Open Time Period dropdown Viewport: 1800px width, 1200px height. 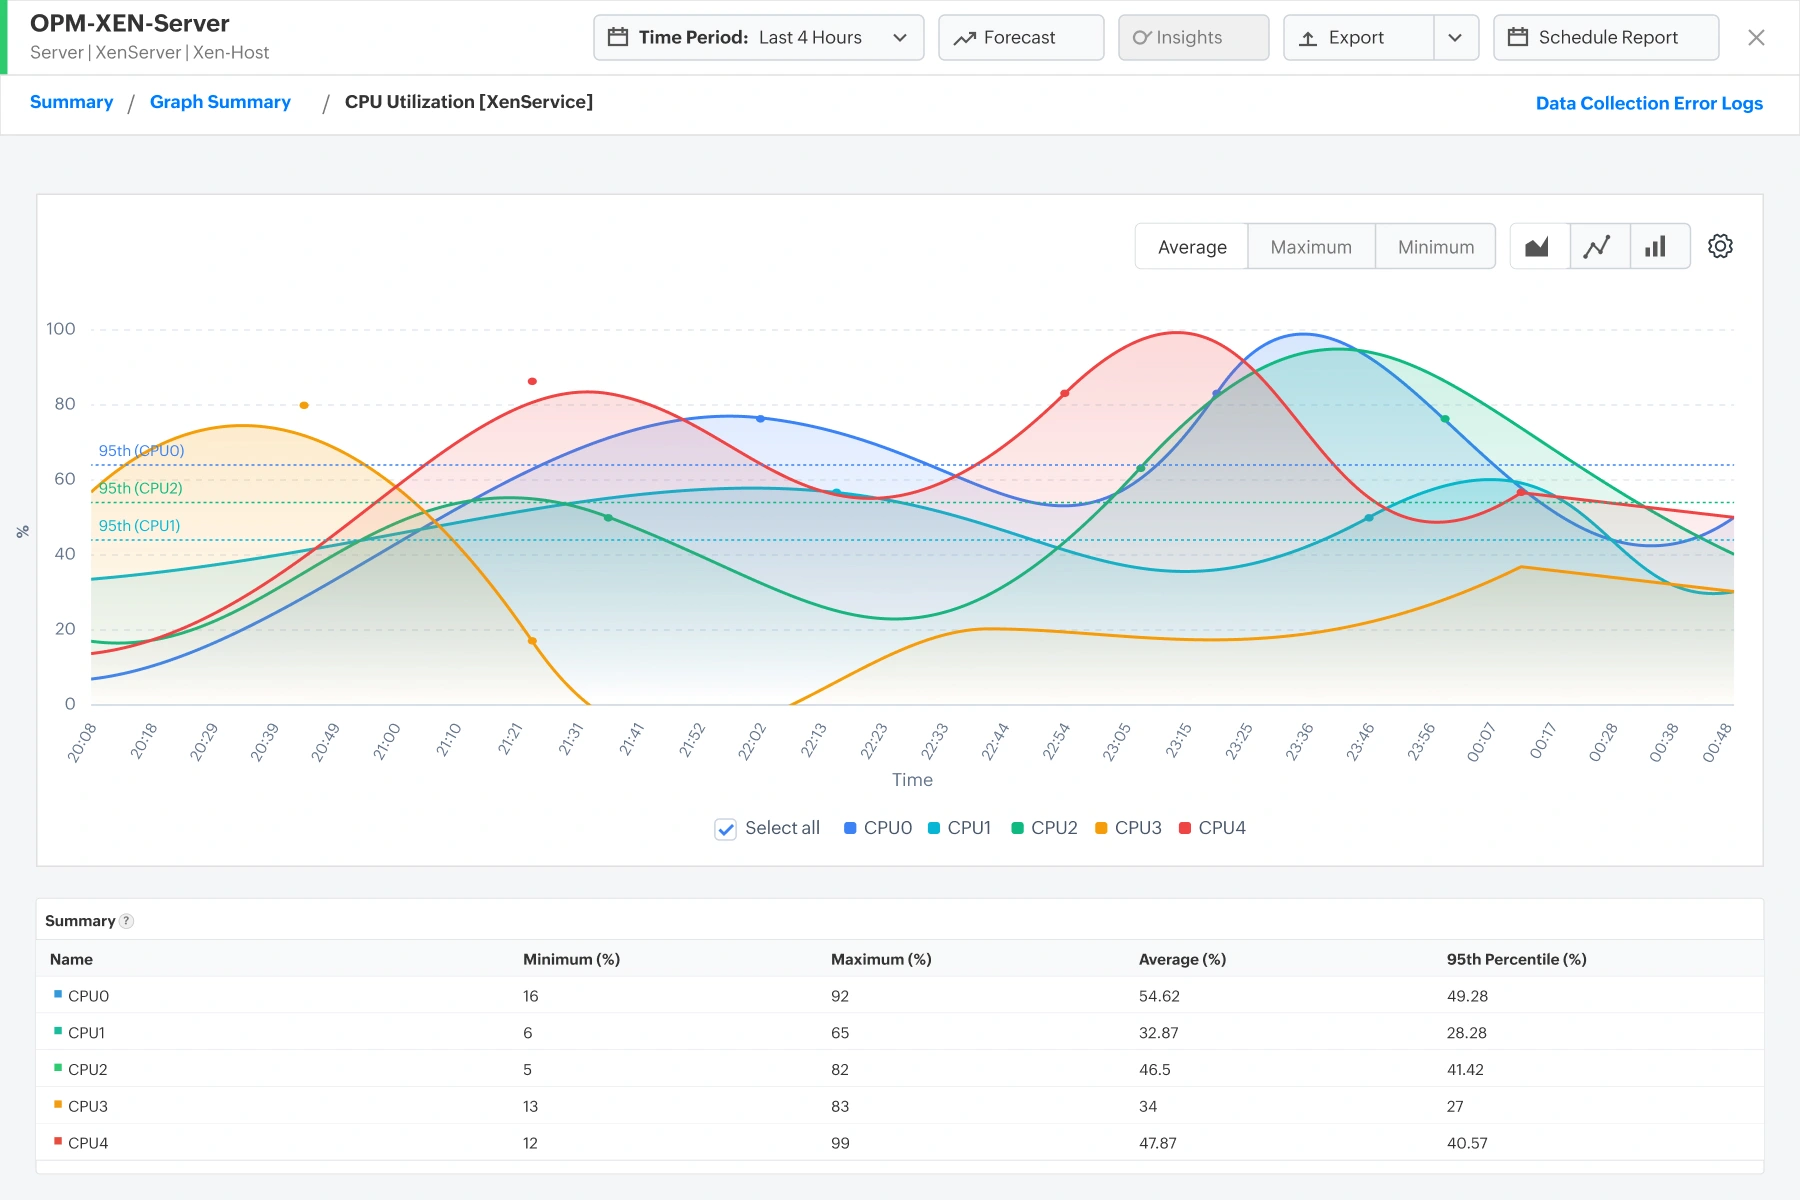(x=759, y=38)
